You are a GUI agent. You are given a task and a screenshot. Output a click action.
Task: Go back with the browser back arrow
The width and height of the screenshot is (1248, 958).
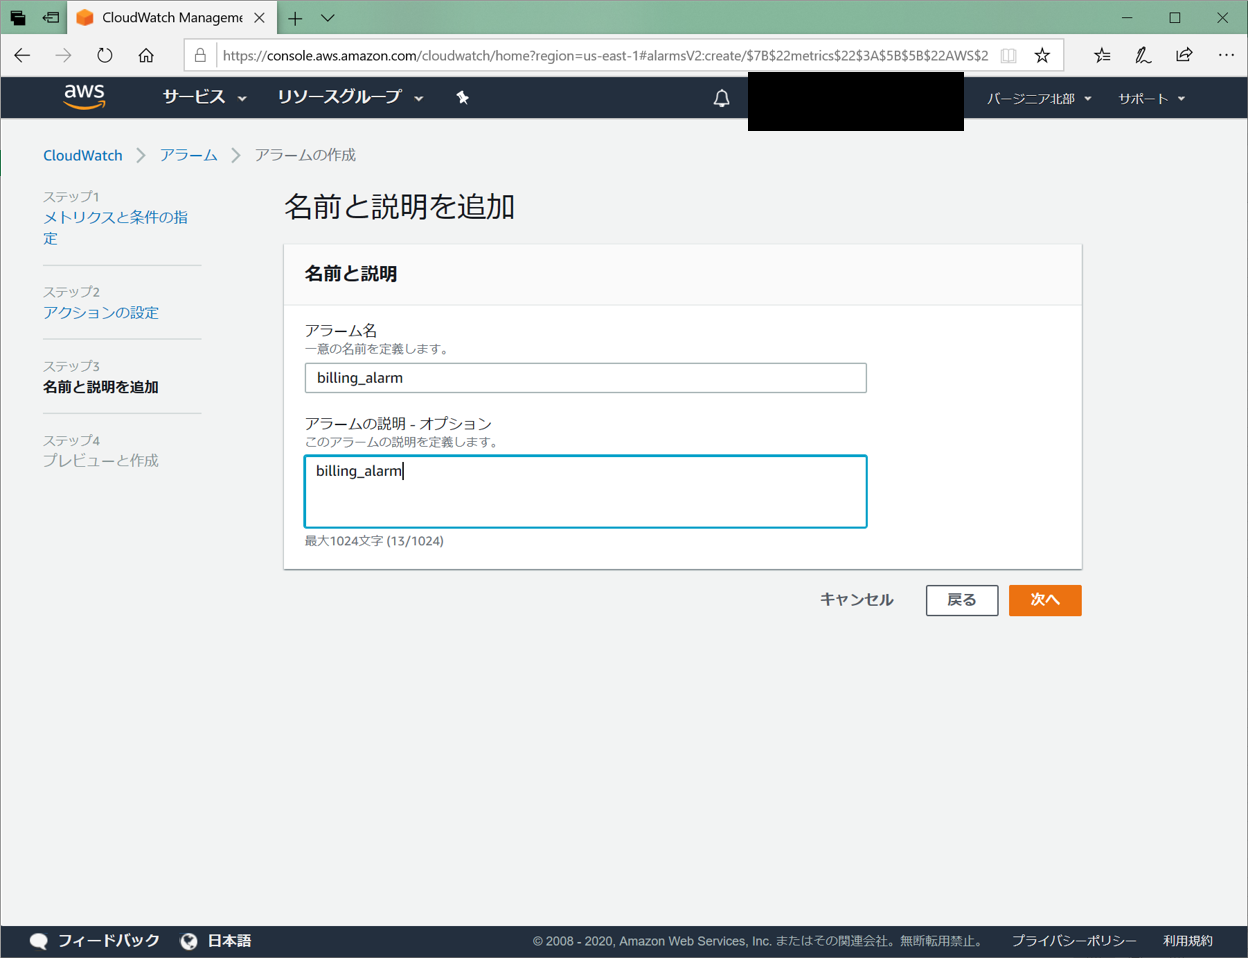(x=23, y=55)
